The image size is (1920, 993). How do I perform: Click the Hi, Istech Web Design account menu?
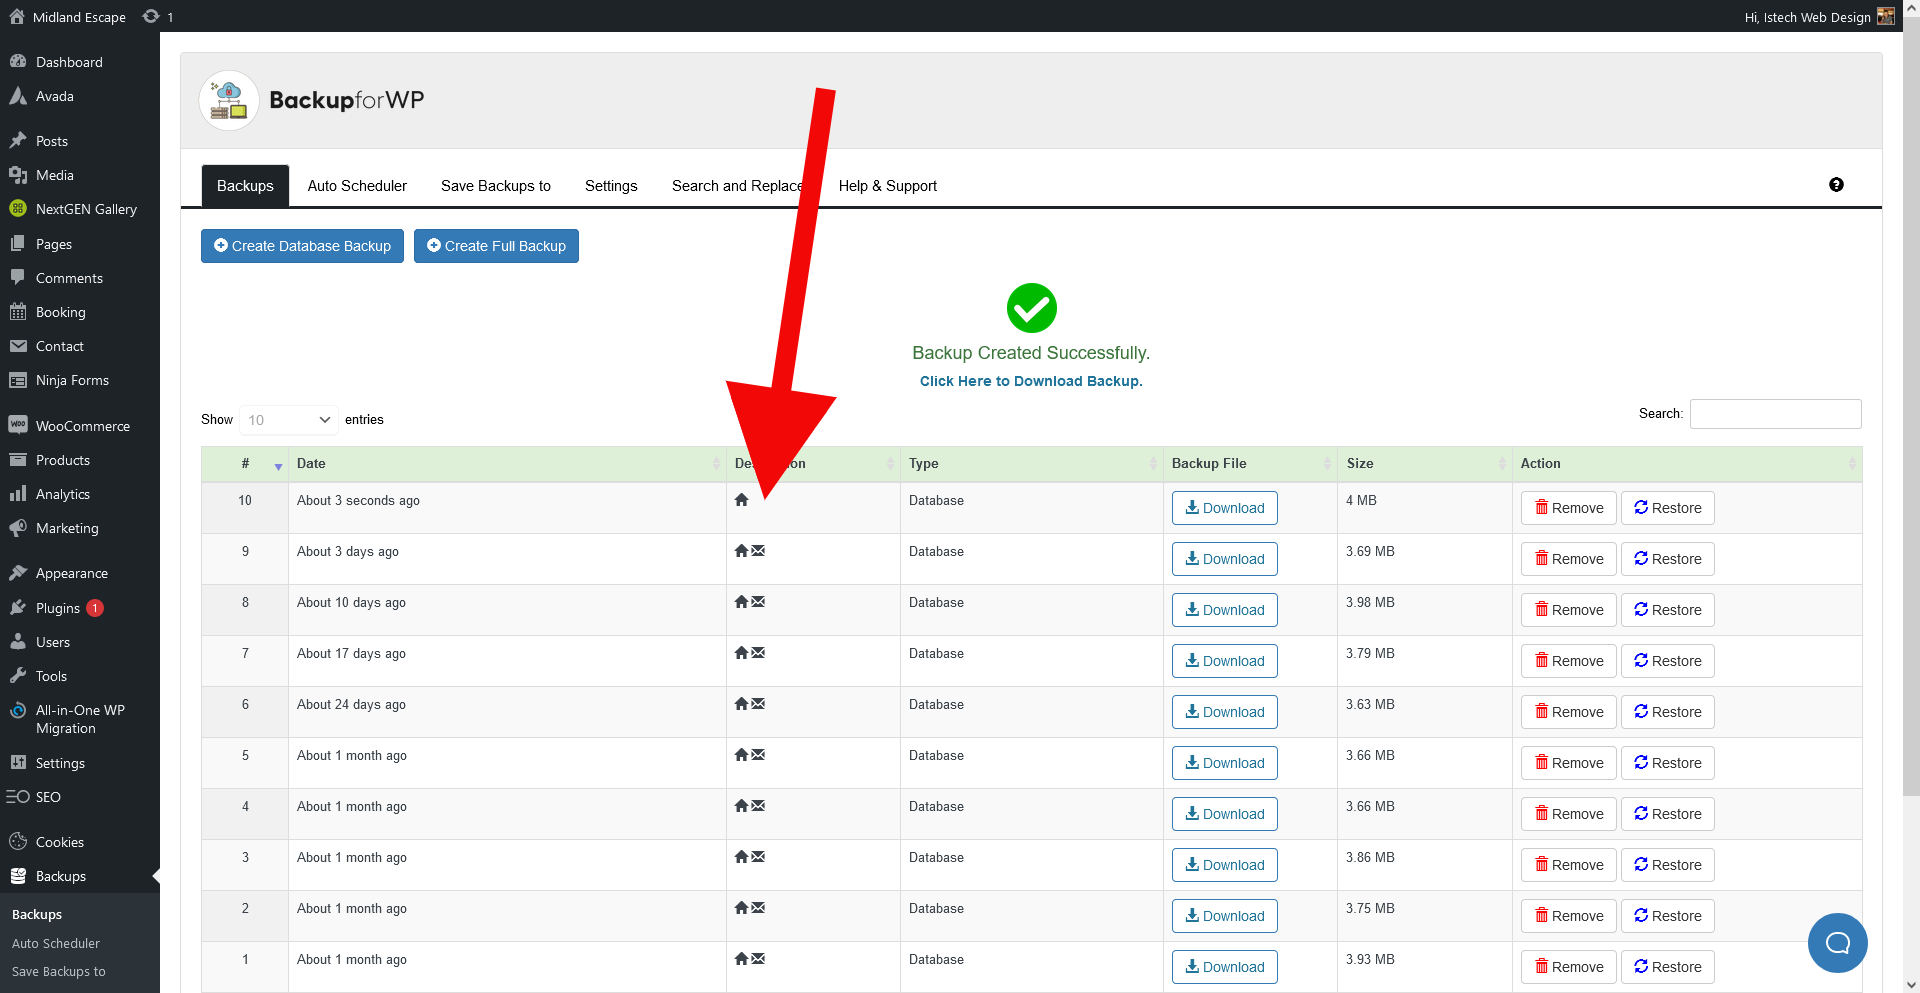point(1819,17)
